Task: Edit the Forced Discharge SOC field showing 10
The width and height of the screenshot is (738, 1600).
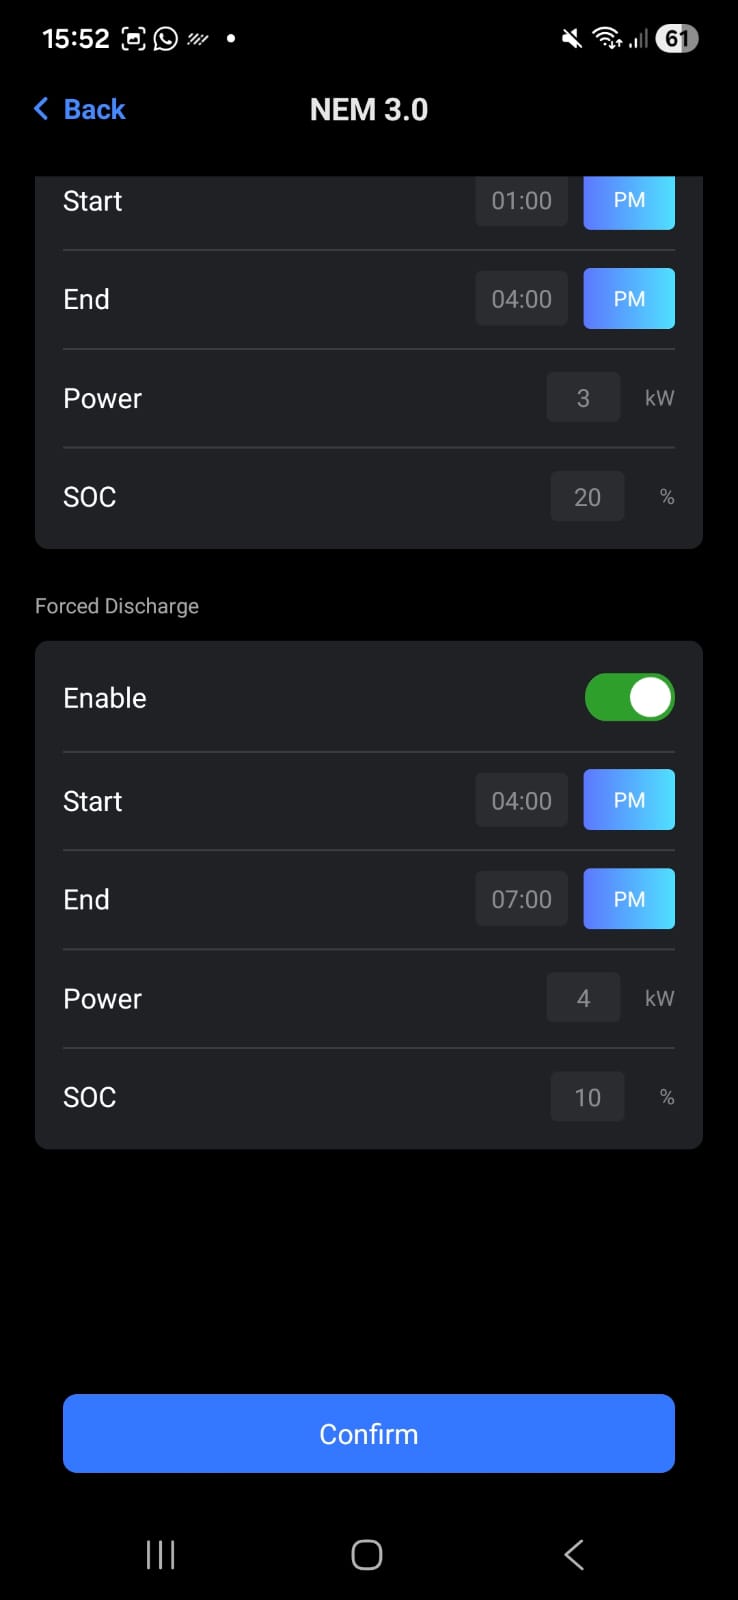Action: pyautogui.click(x=587, y=1097)
